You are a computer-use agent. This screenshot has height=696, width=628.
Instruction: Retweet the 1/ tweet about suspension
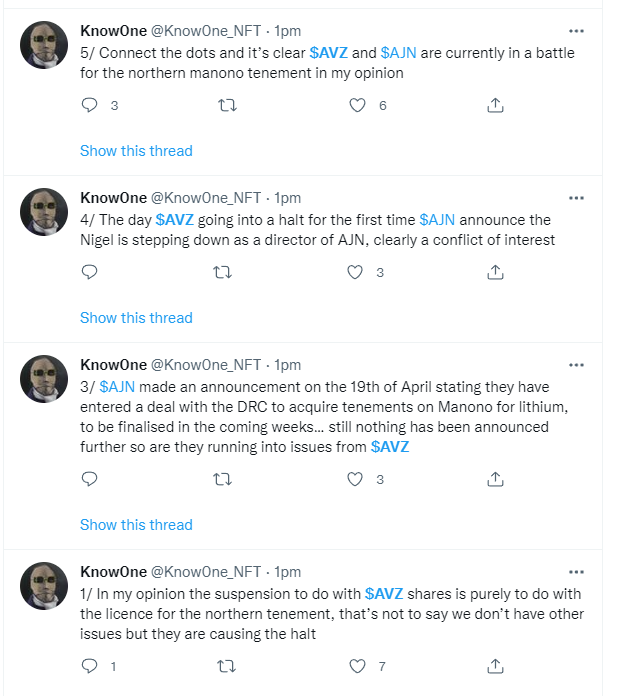click(227, 666)
